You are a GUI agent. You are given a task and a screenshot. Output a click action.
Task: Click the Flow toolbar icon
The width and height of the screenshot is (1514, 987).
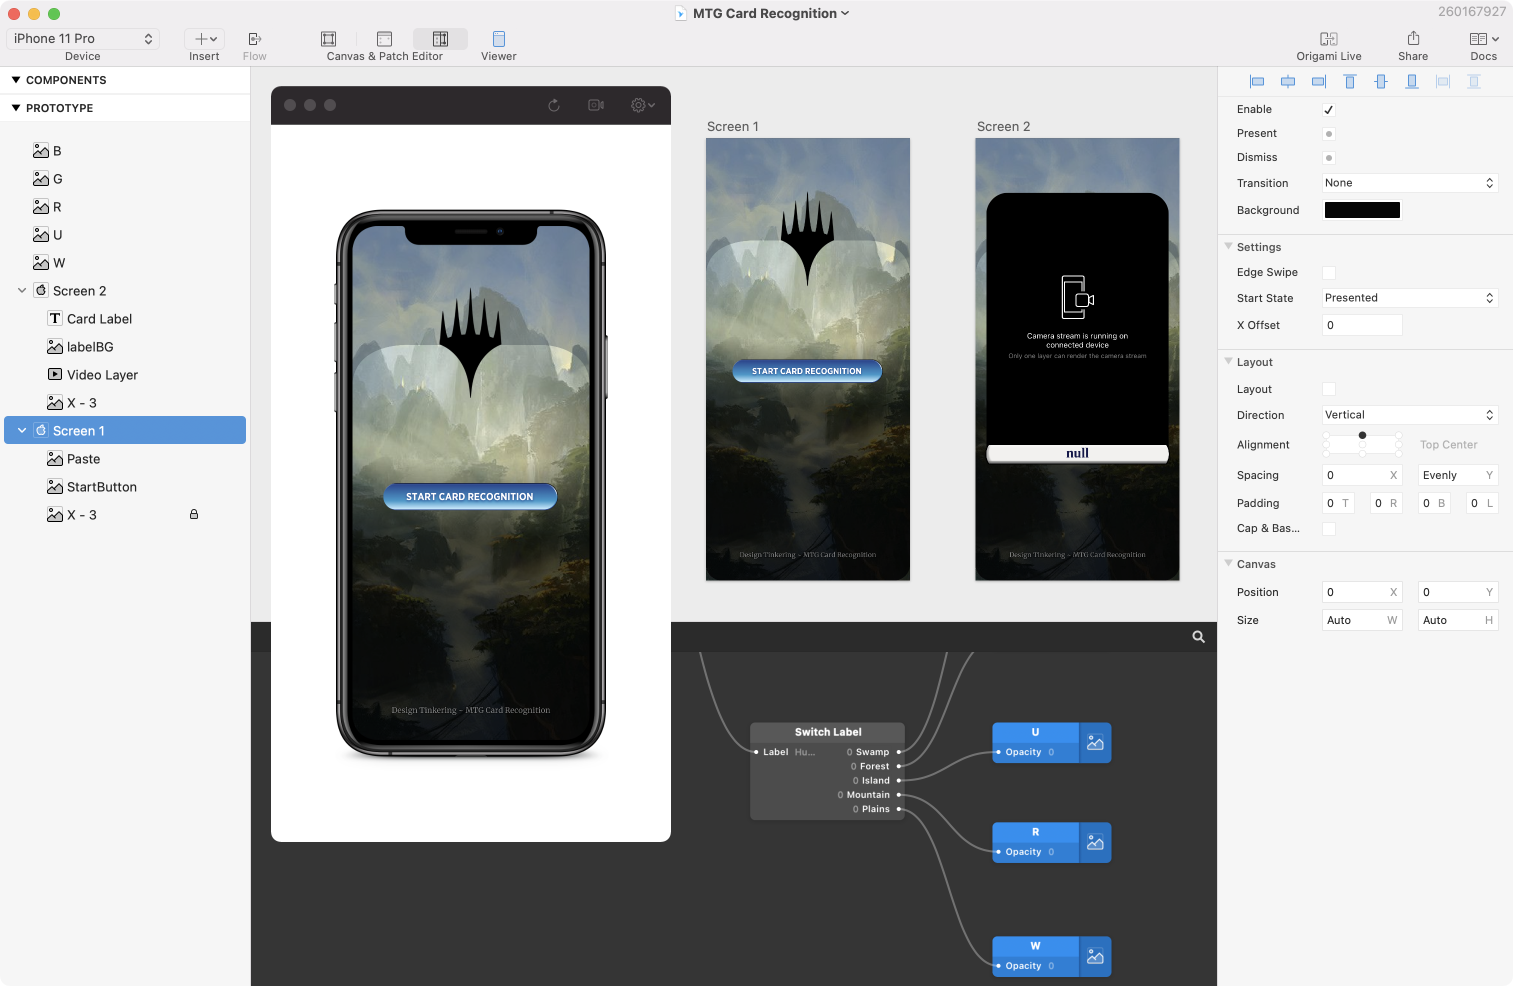(x=255, y=39)
